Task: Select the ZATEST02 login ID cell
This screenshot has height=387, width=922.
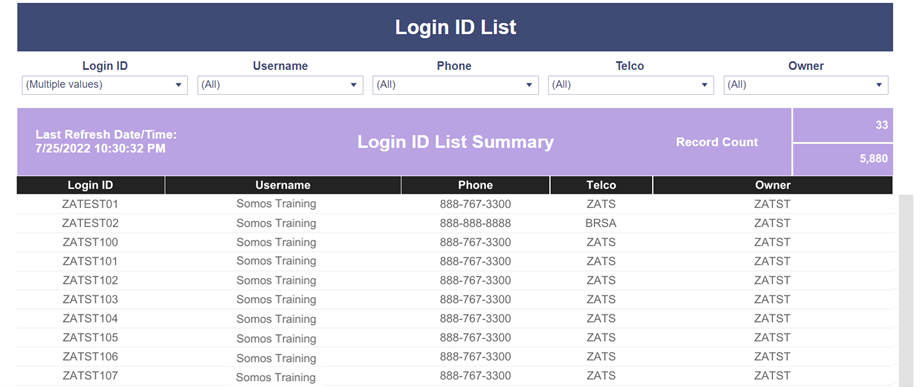Action: (x=91, y=223)
